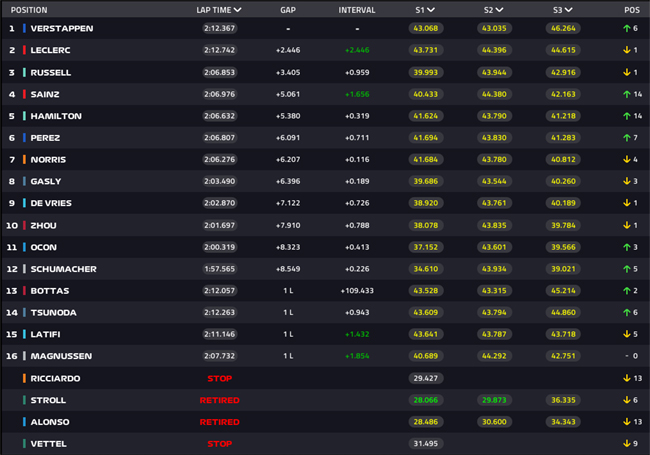This screenshot has width=650, height=455.
Task: Click the yellow down arrow in Vettel's row
Action: point(622,444)
